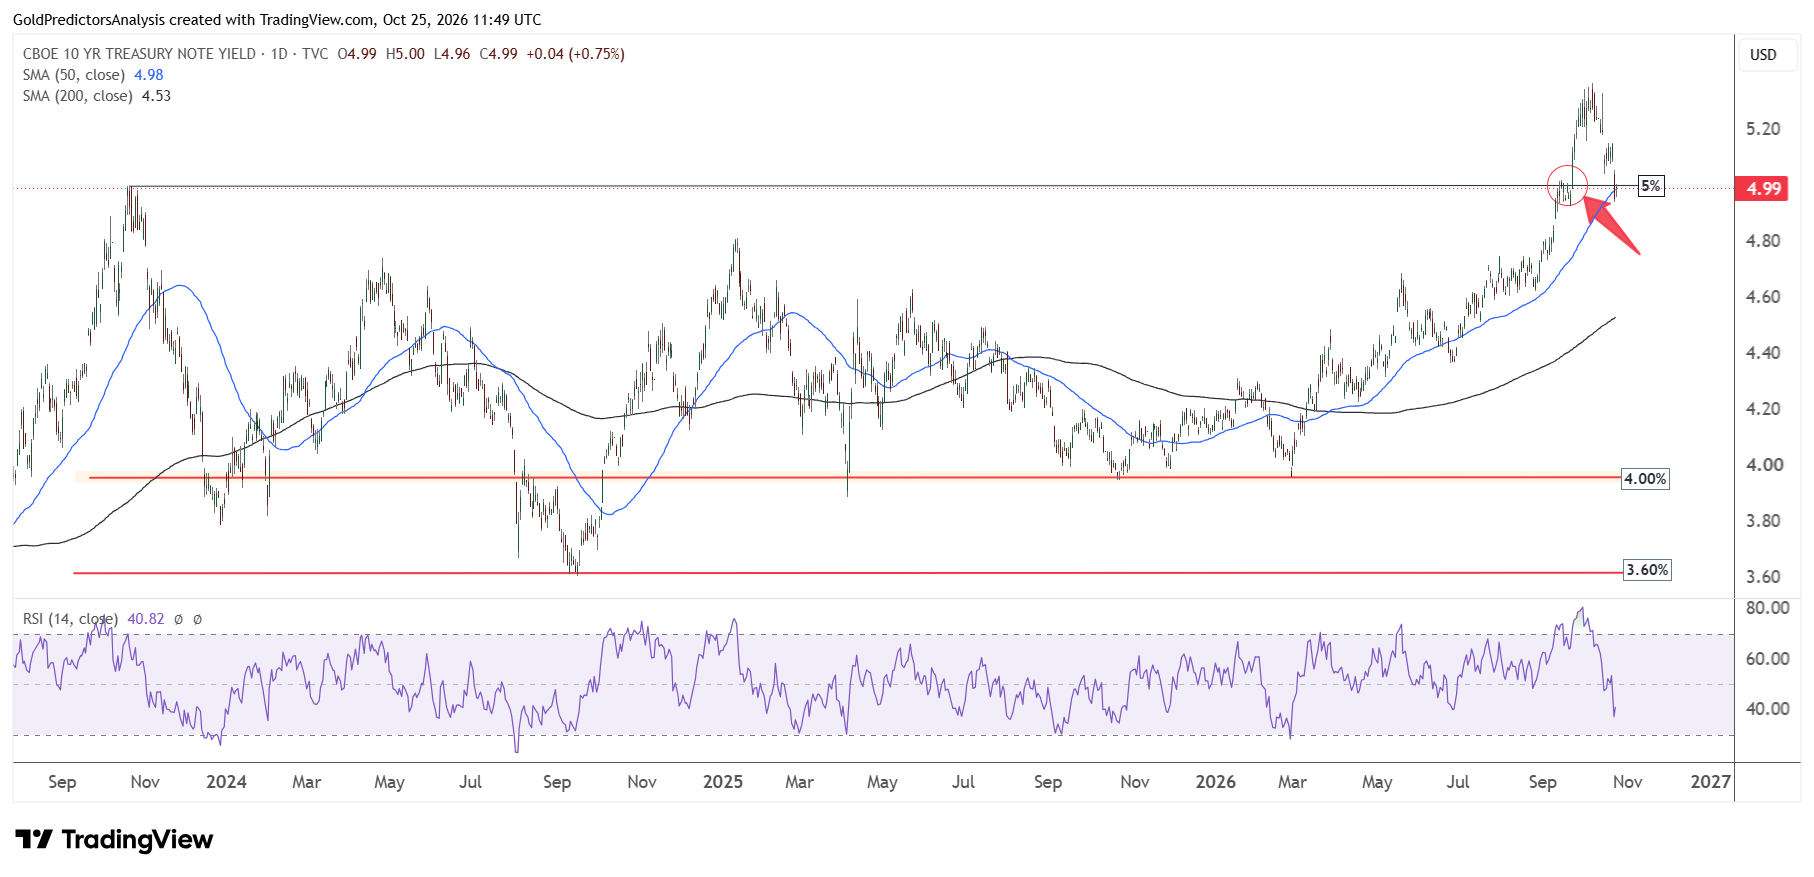This screenshot has height=877, width=1814.
Task: Click the 4.60 price axis label
Action: (1763, 297)
